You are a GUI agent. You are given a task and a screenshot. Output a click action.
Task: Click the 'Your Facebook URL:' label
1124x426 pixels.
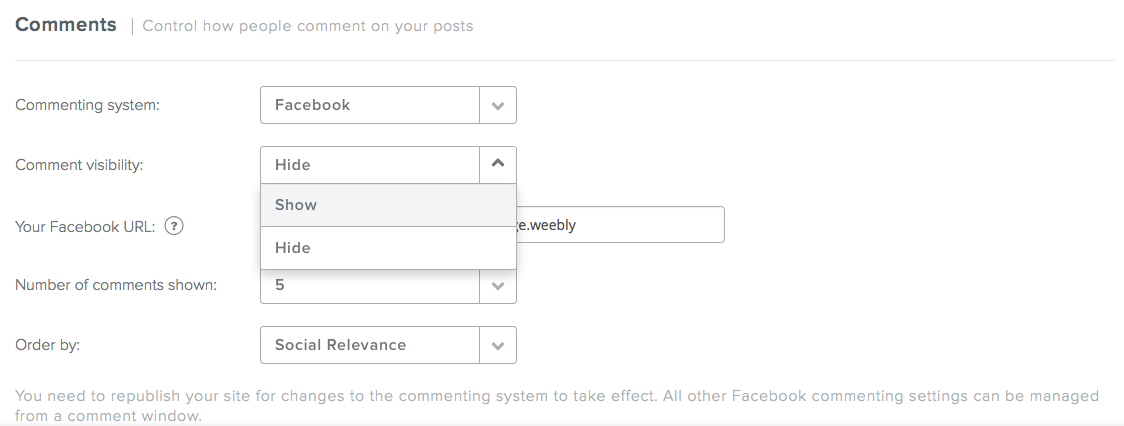tap(85, 226)
